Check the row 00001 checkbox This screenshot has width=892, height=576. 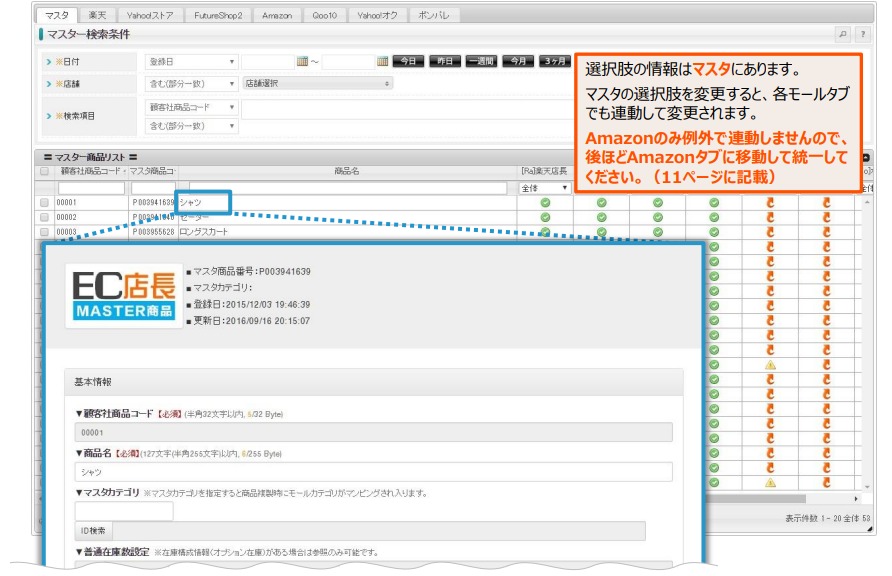click(x=44, y=202)
